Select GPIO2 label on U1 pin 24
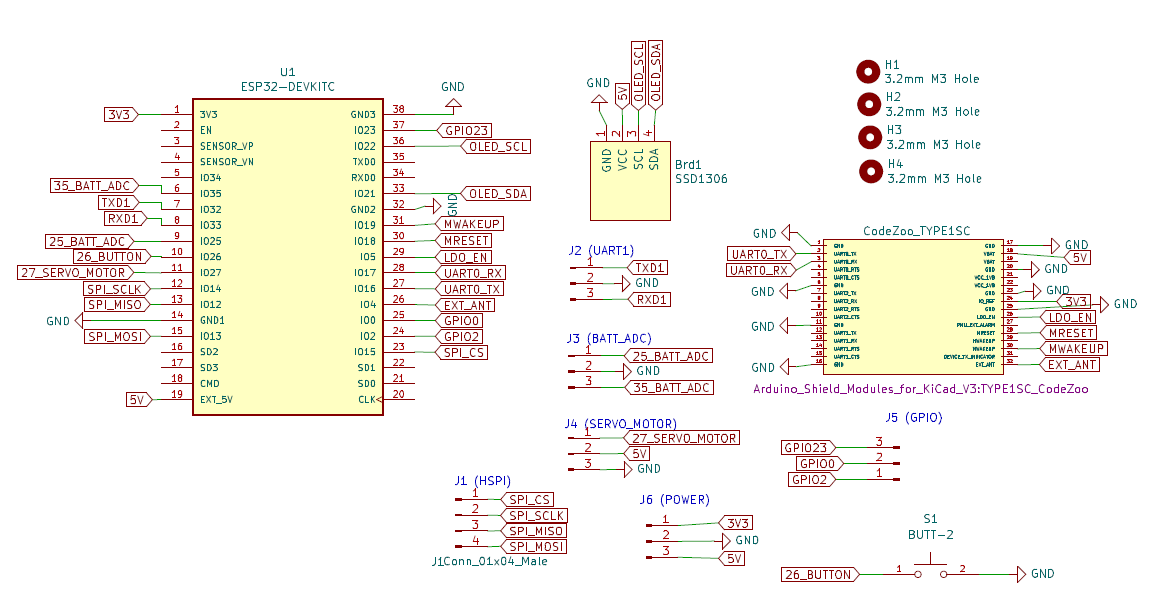 (460, 337)
